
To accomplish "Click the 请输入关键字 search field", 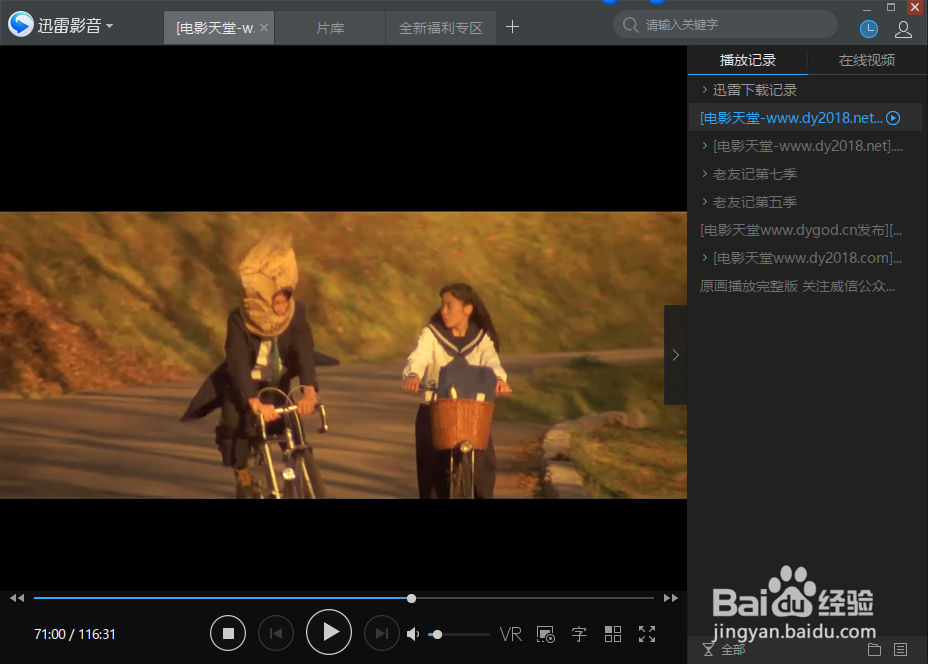I will tap(725, 25).
